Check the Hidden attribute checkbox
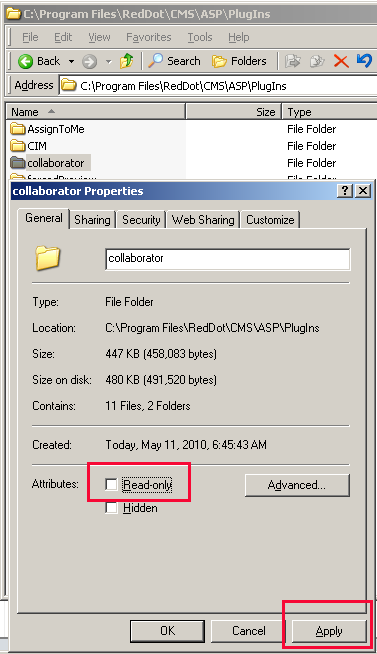The image size is (377, 654). pyautogui.click(x=111, y=508)
